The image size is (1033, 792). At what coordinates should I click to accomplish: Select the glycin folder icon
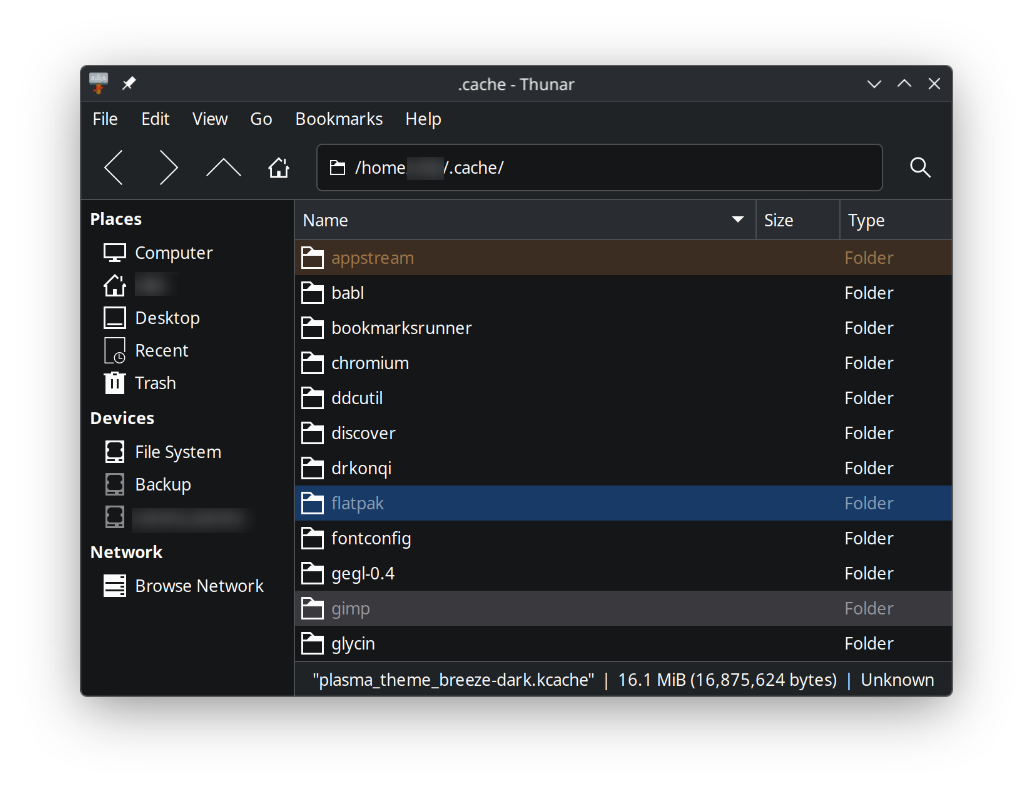312,643
